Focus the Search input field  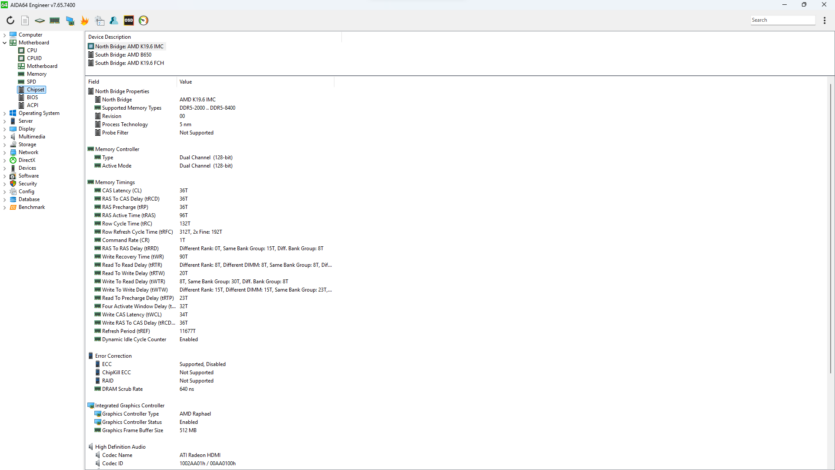(x=782, y=20)
